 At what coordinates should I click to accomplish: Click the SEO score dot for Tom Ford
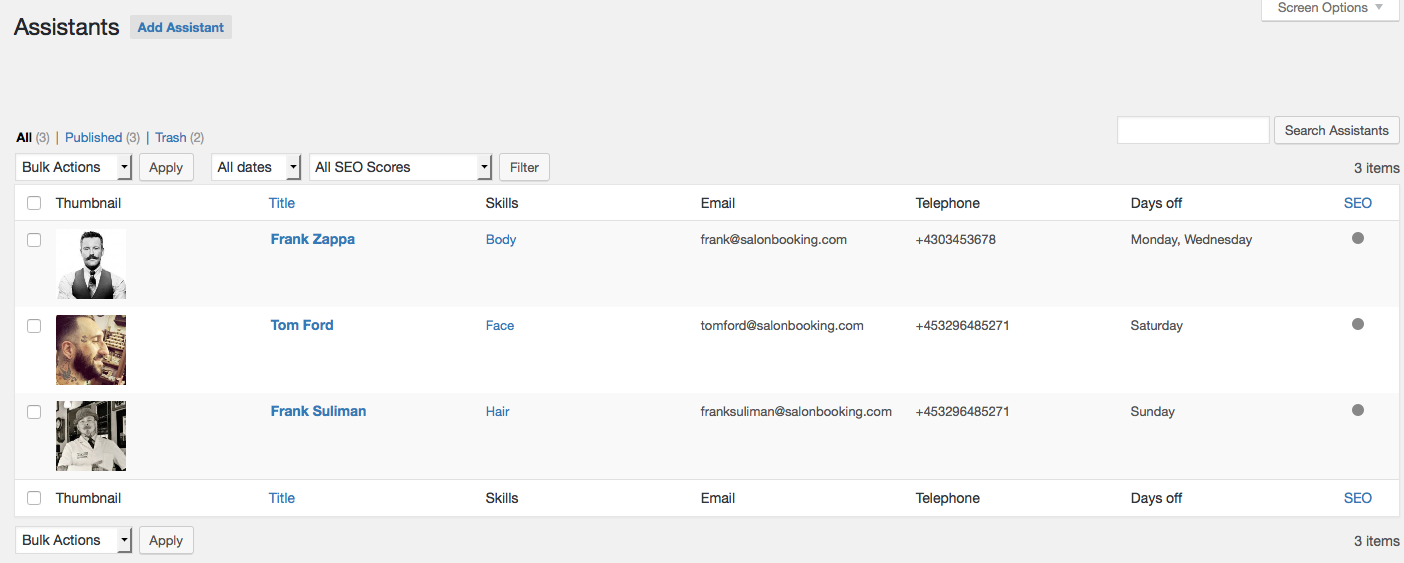pyautogui.click(x=1357, y=324)
